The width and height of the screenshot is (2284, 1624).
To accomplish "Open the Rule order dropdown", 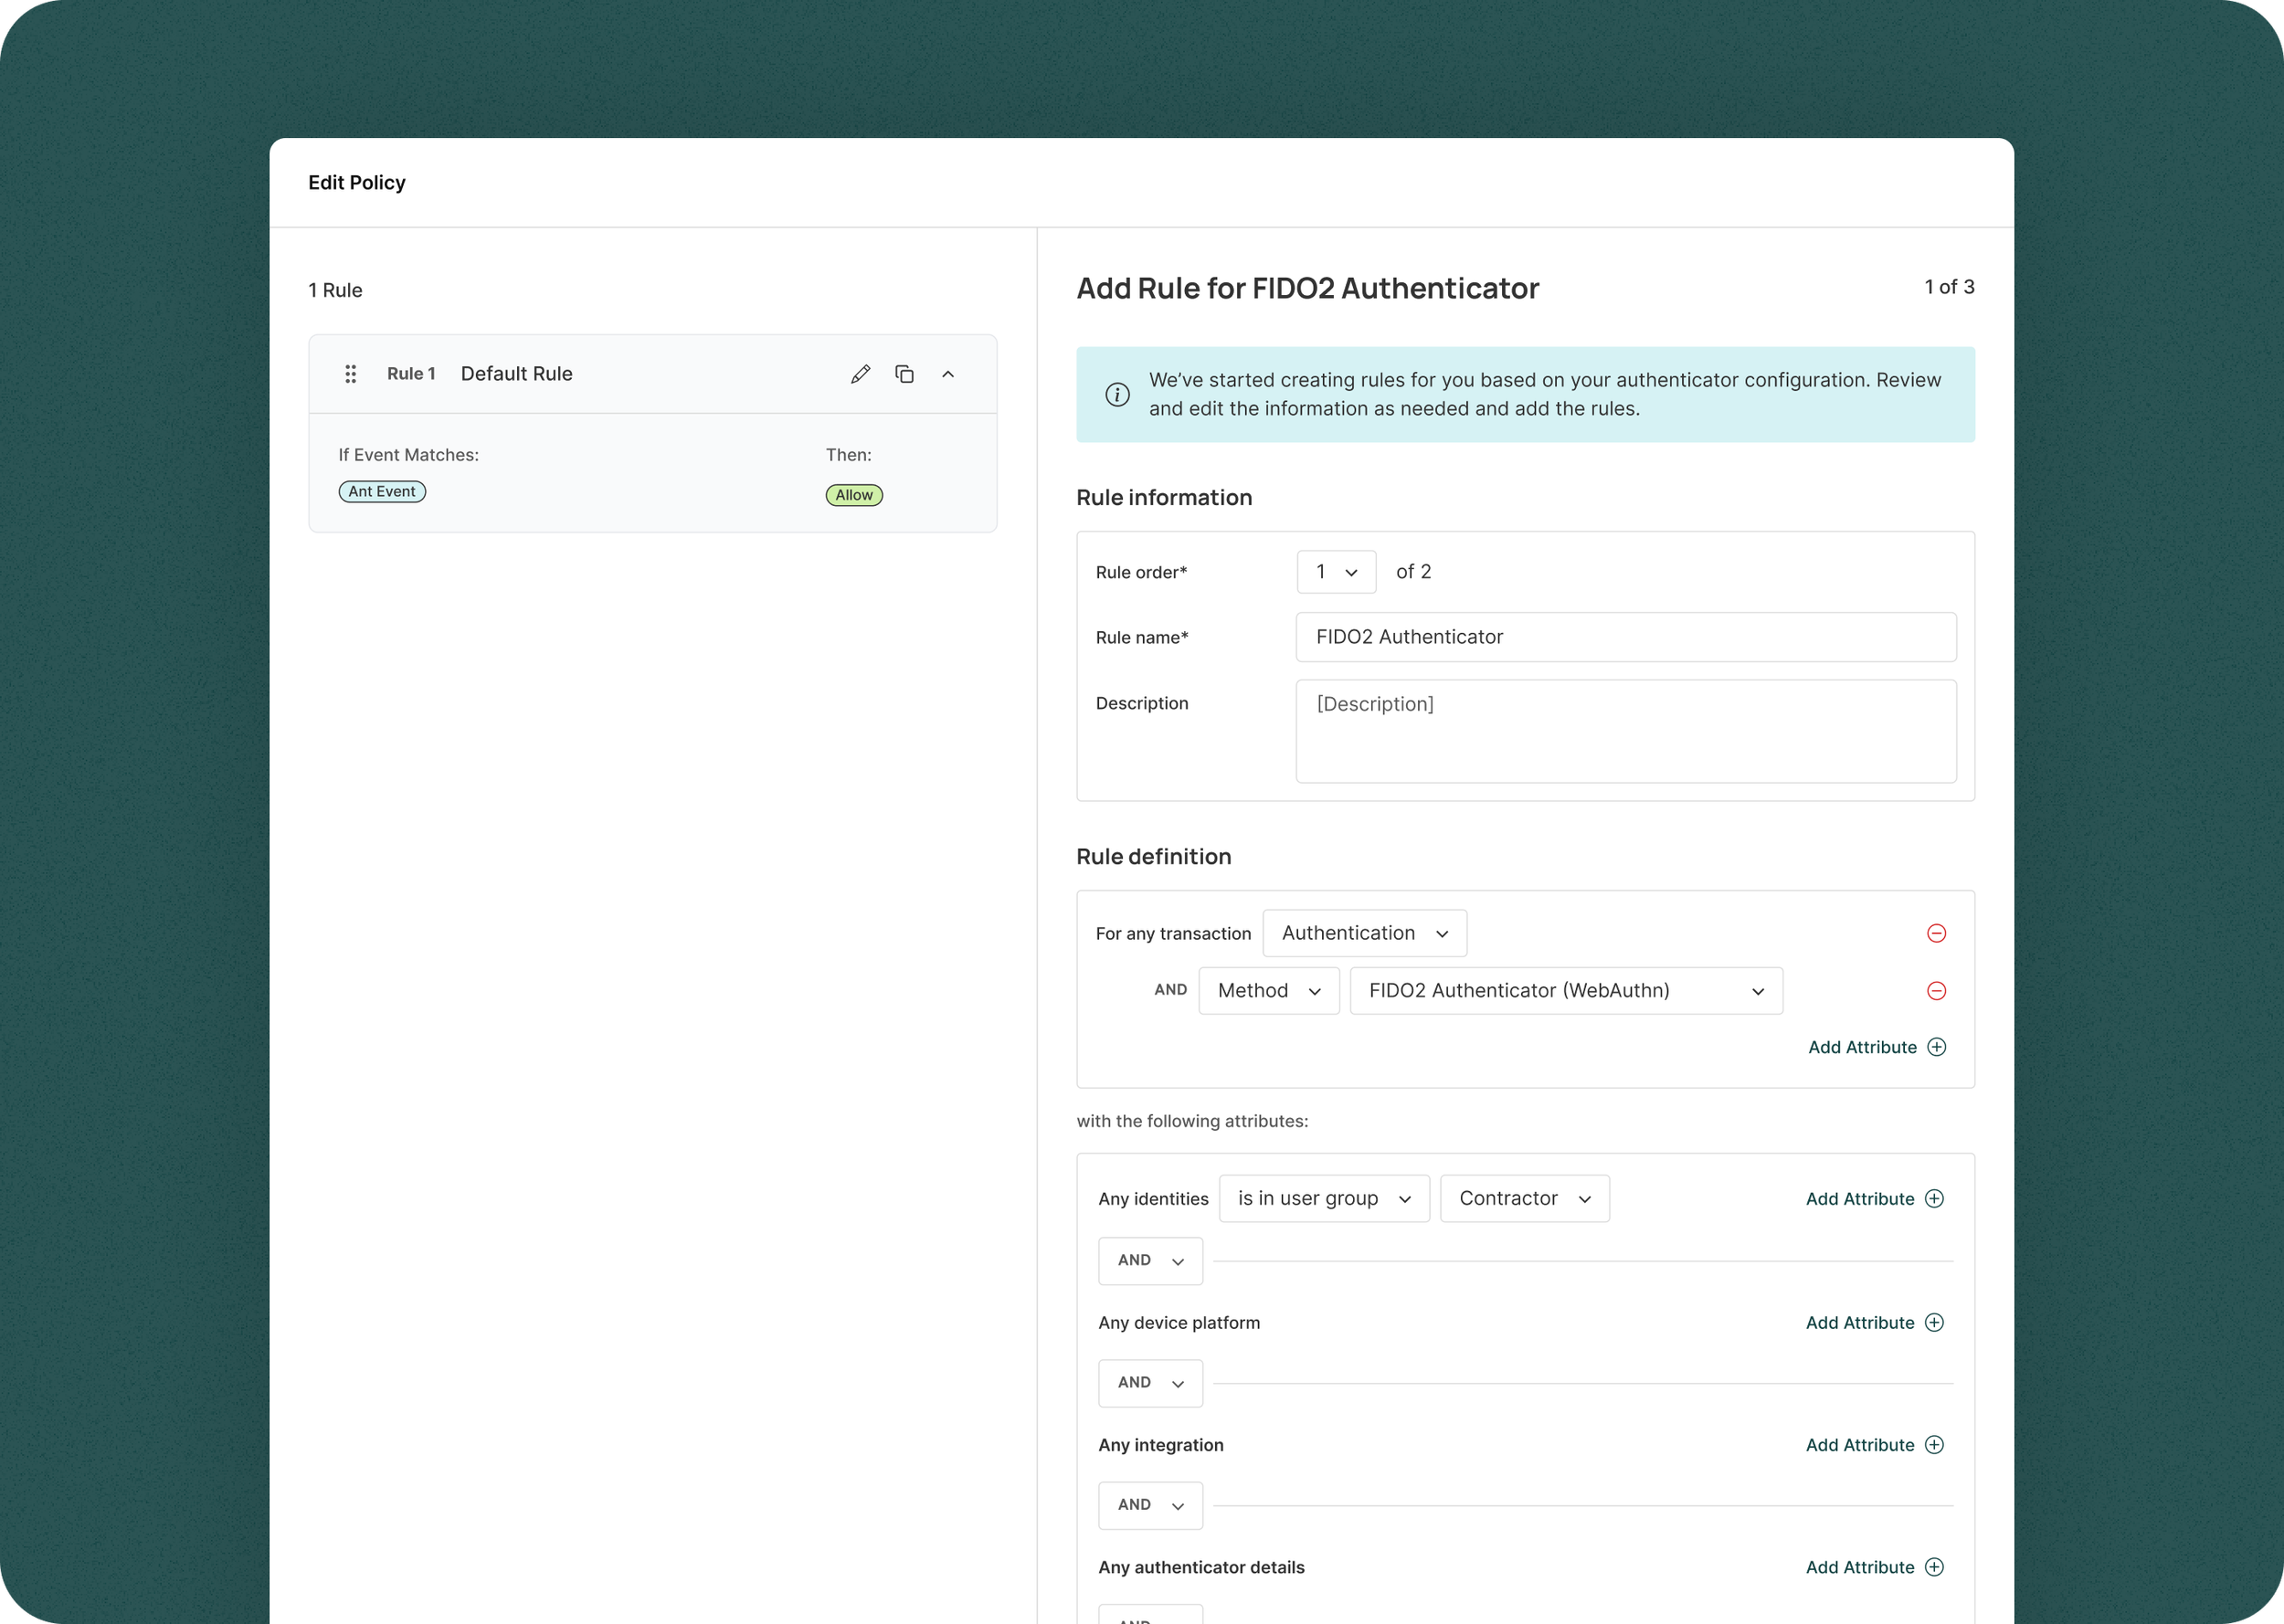I will click(1336, 572).
